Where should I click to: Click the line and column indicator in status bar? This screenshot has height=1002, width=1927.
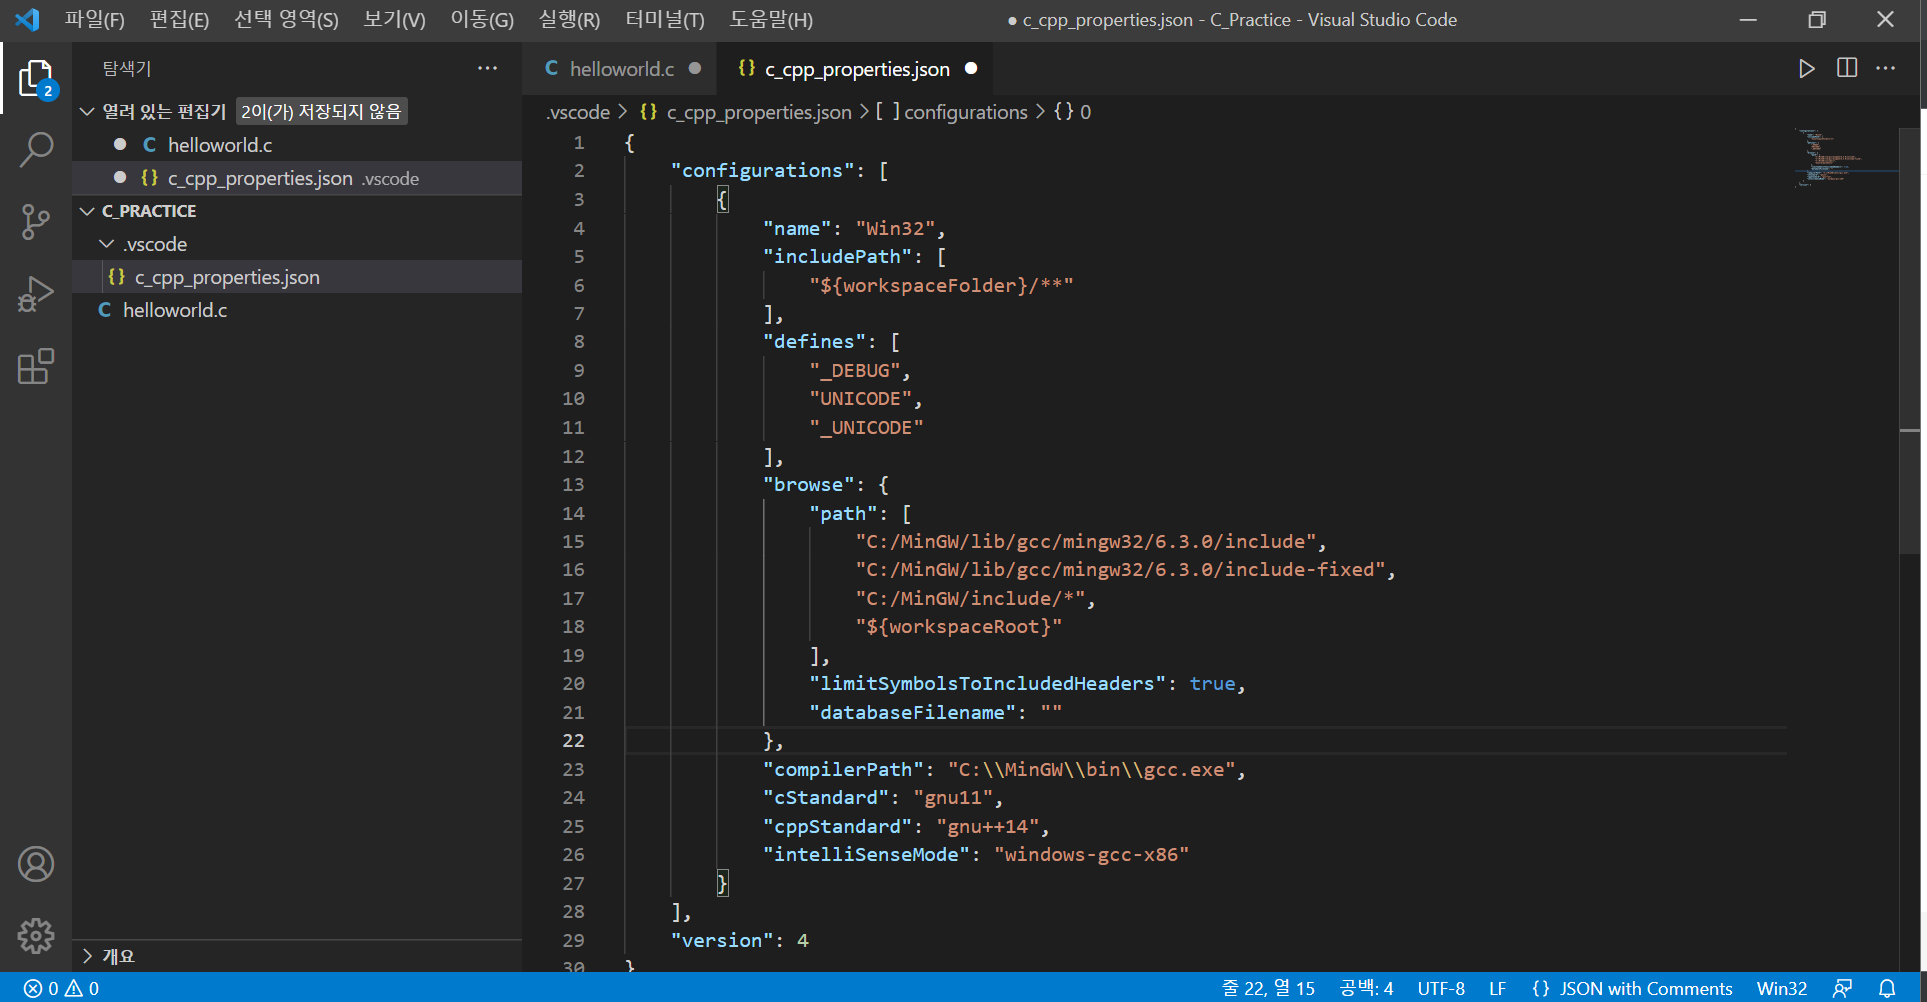pos(1268,988)
